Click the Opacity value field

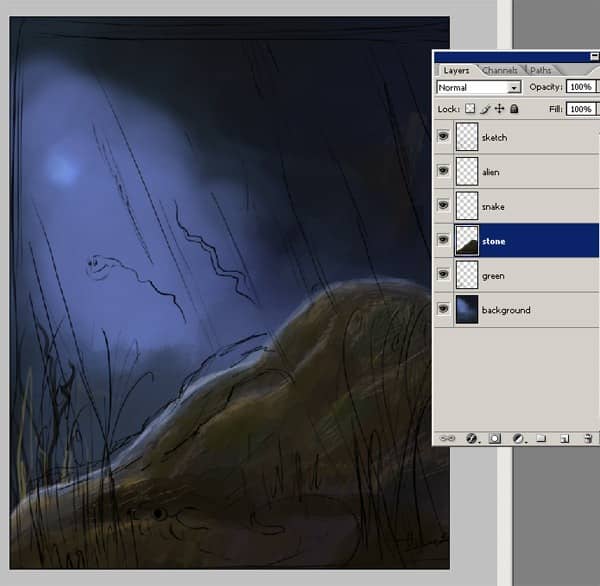581,87
